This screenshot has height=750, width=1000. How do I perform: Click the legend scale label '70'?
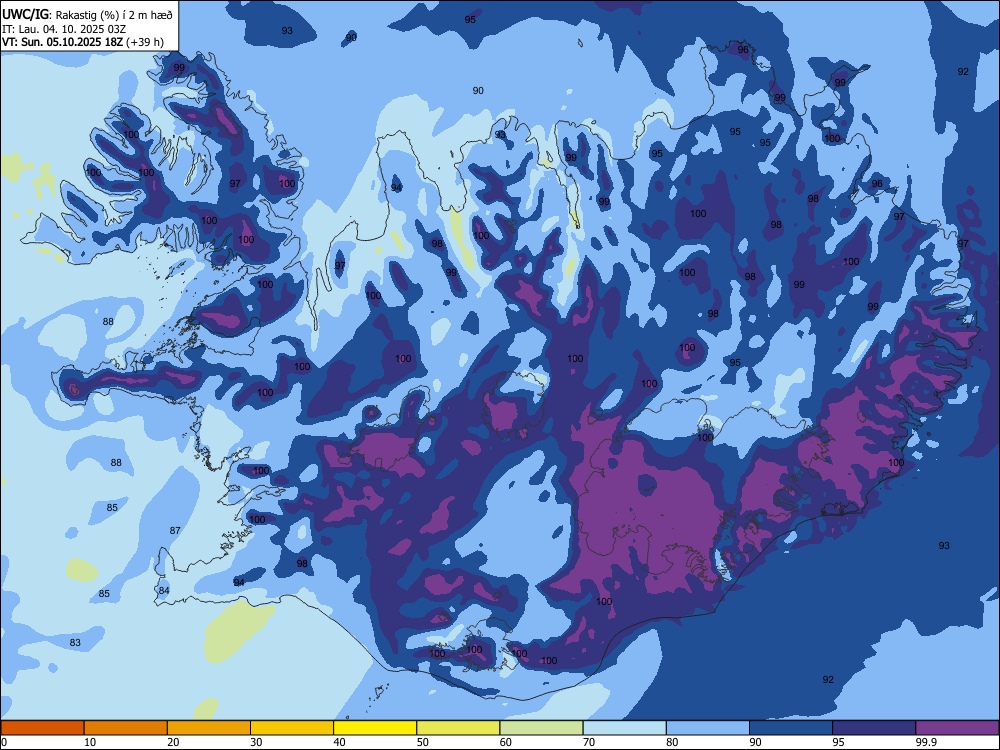coord(589,742)
